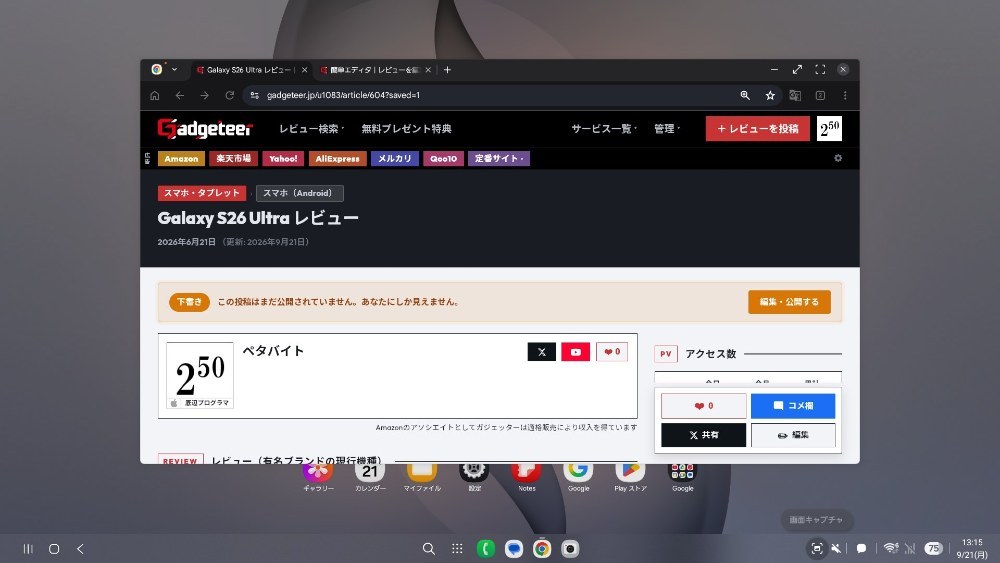Open the AliExpress shortcut link

coord(337,159)
